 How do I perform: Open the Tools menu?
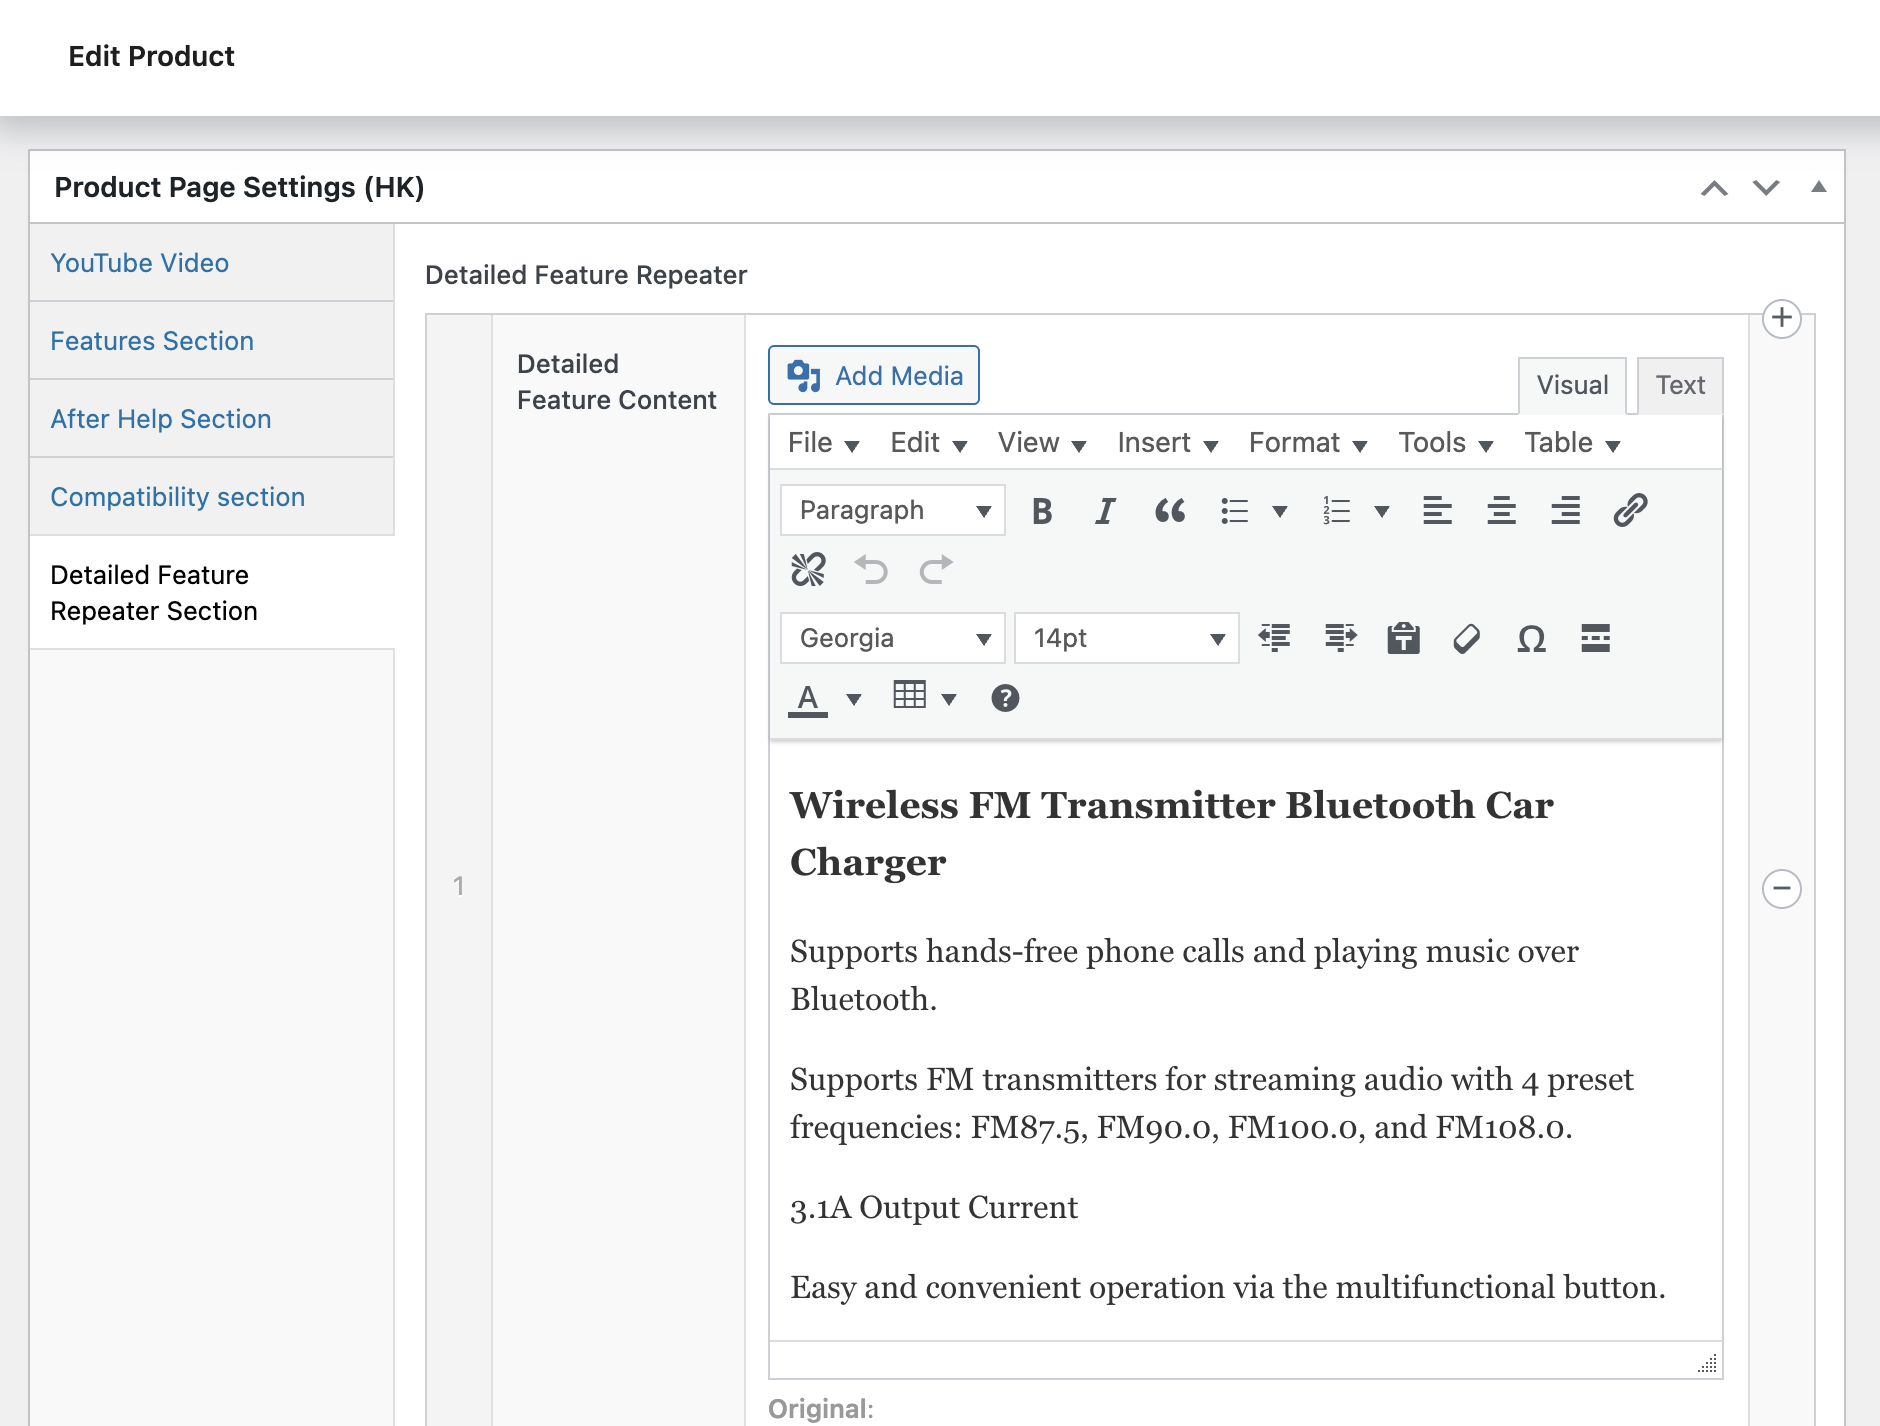1445,443
